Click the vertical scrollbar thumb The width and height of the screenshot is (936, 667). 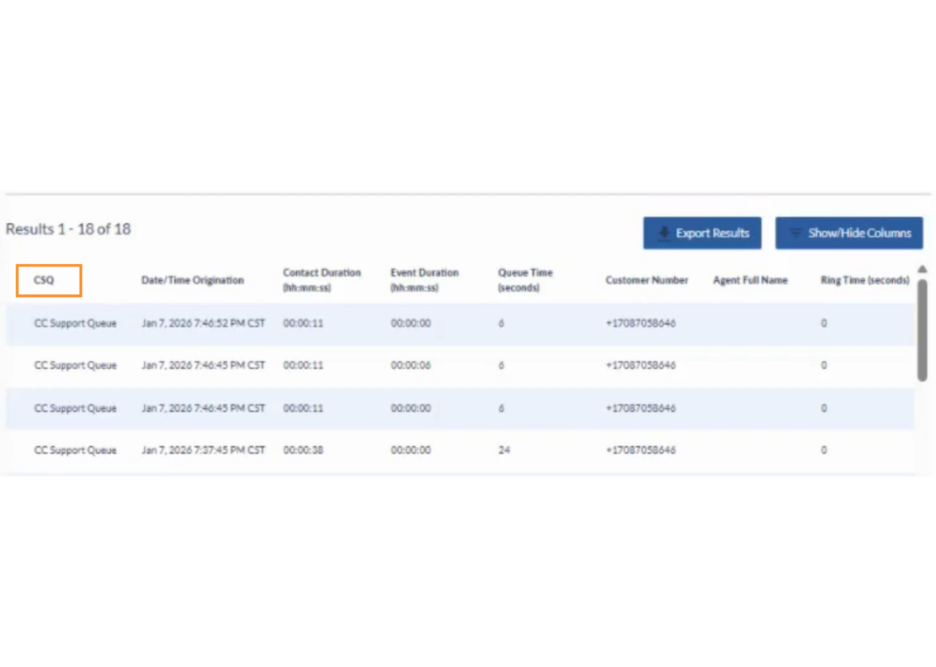(x=921, y=330)
